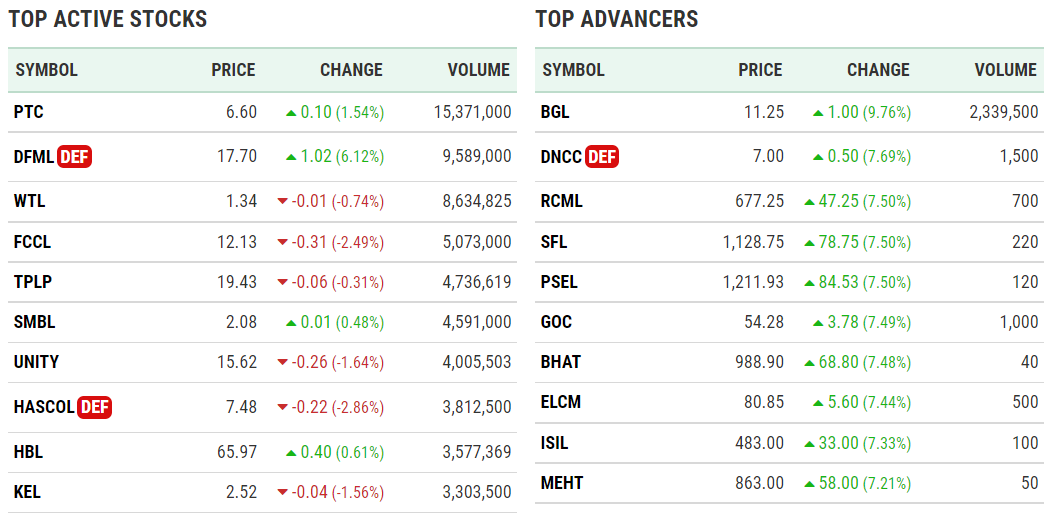Screen dimensions: 1049x519
Task: Click the red down arrow in KEL row
Action: click(x=282, y=493)
